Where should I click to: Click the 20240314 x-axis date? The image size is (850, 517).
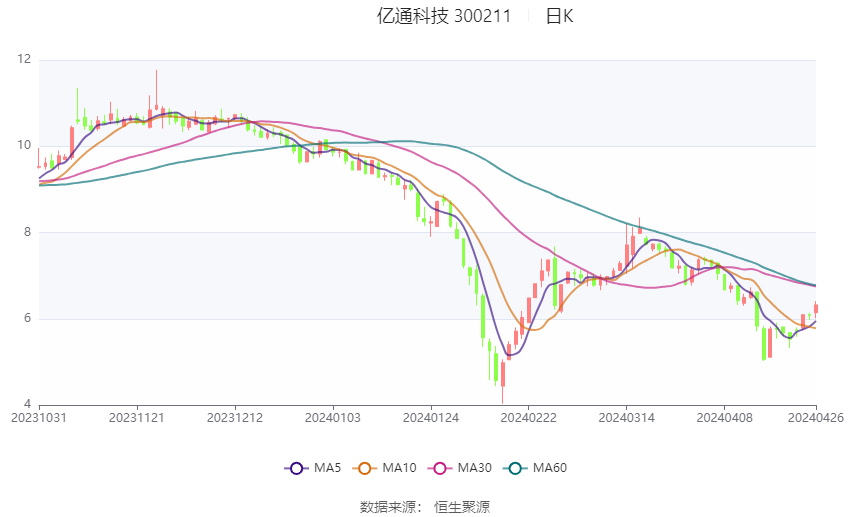[x=626, y=418]
